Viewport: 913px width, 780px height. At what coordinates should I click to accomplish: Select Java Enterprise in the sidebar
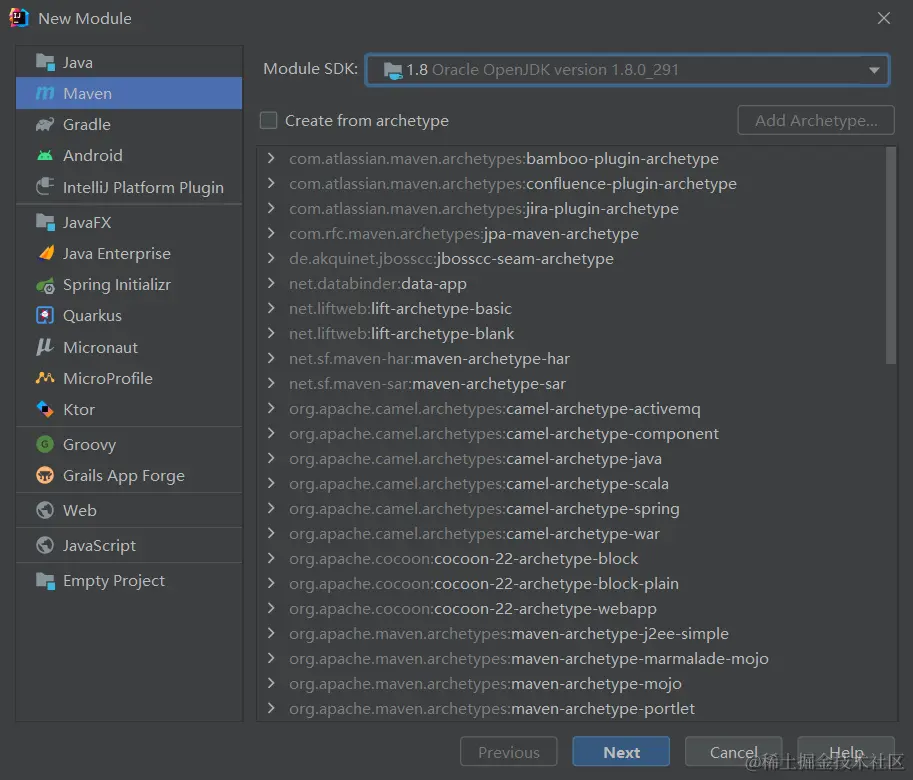116,254
